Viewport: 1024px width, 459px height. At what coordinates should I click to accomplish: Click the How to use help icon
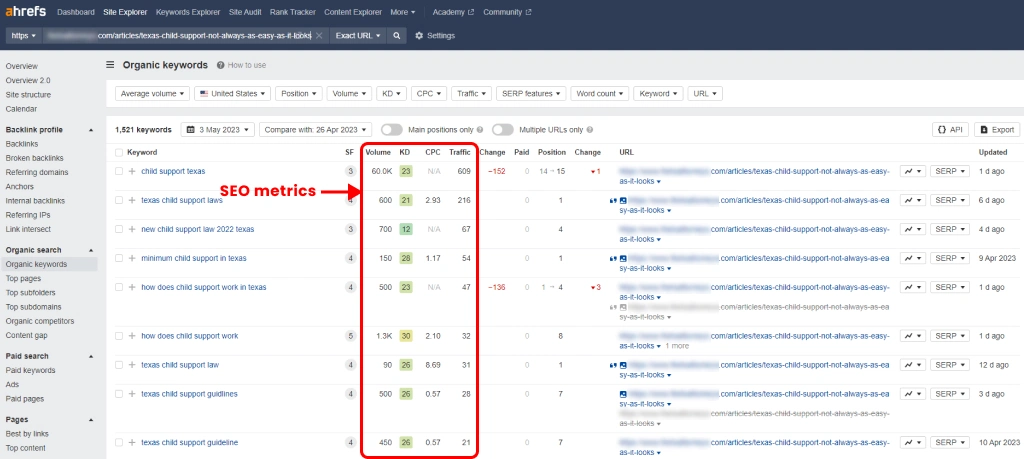coord(221,65)
